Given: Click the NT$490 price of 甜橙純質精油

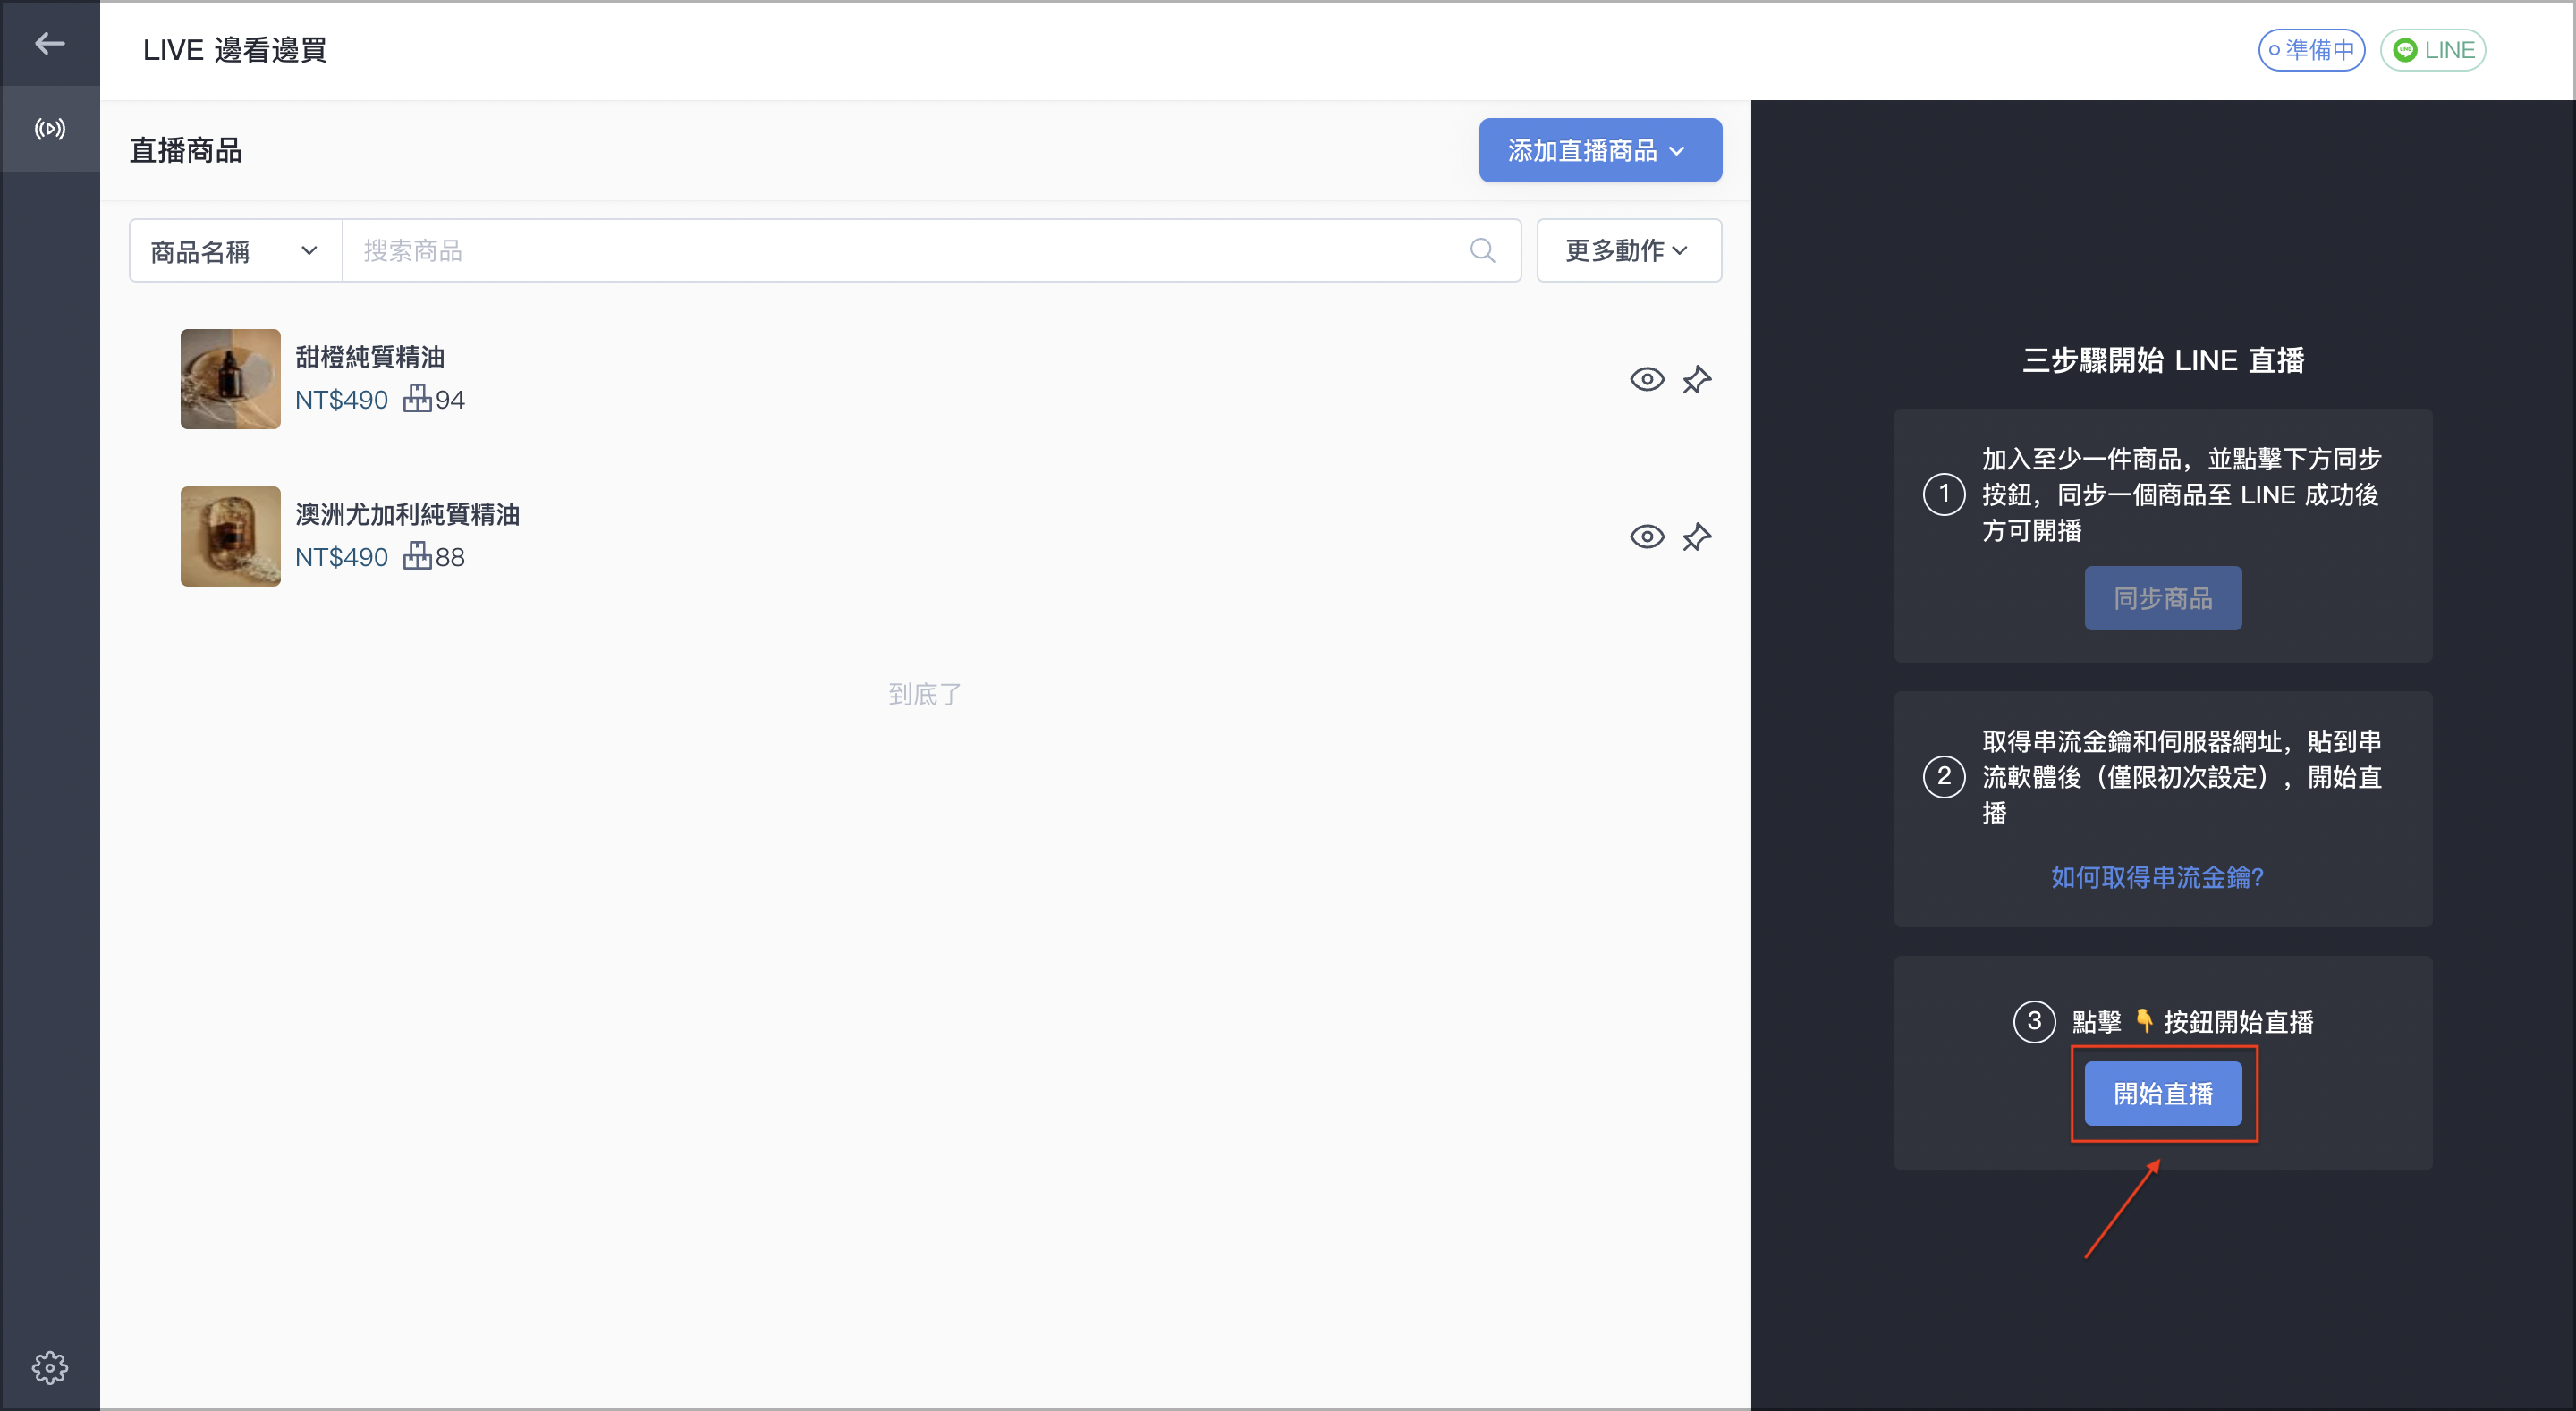Looking at the screenshot, I should click(341, 400).
